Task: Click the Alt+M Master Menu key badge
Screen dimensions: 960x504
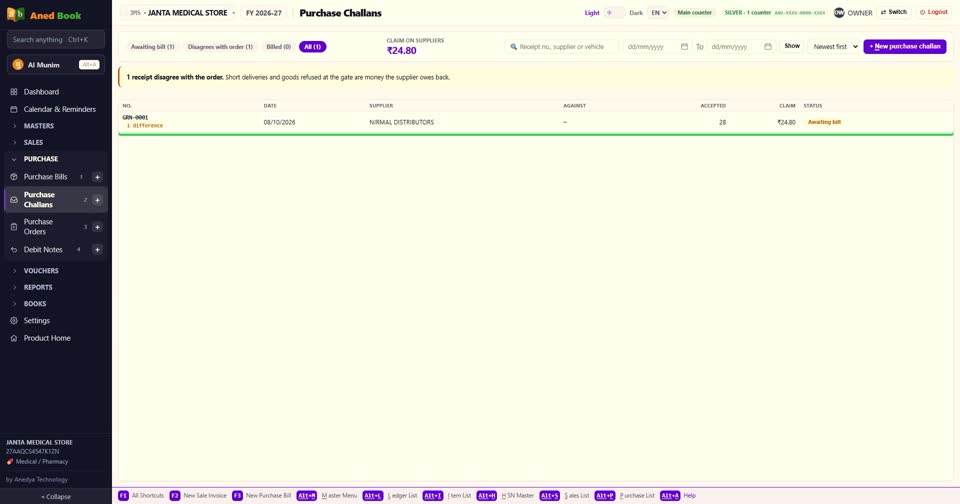Action: [x=307, y=495]
